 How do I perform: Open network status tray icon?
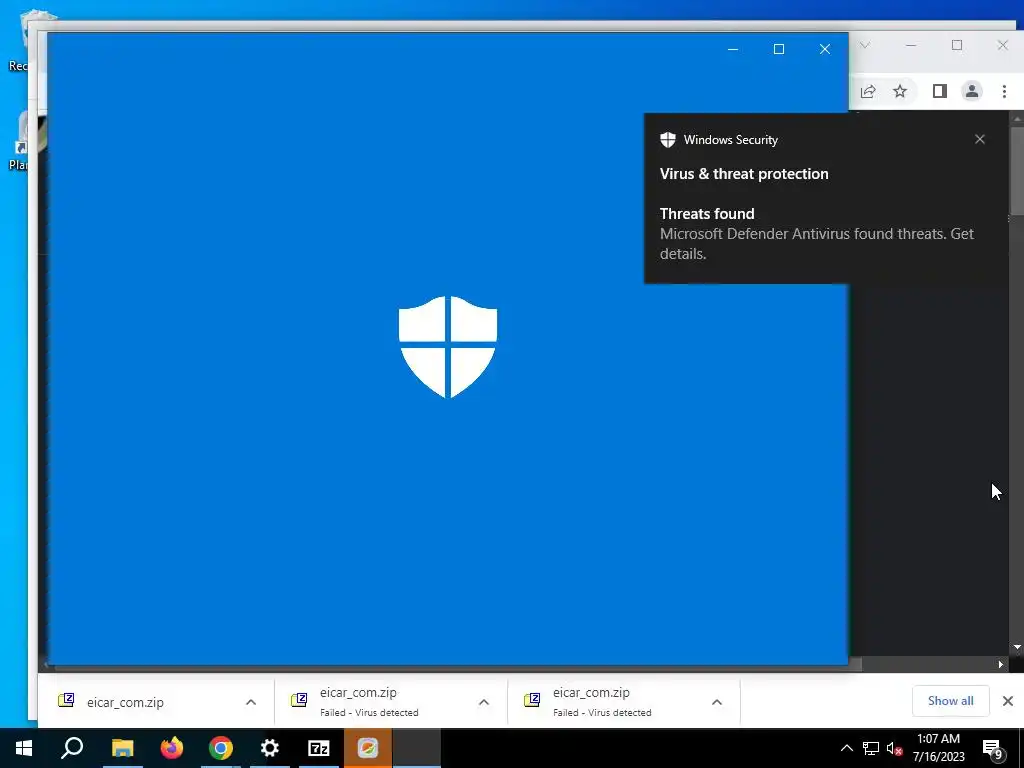pos(871,748)
